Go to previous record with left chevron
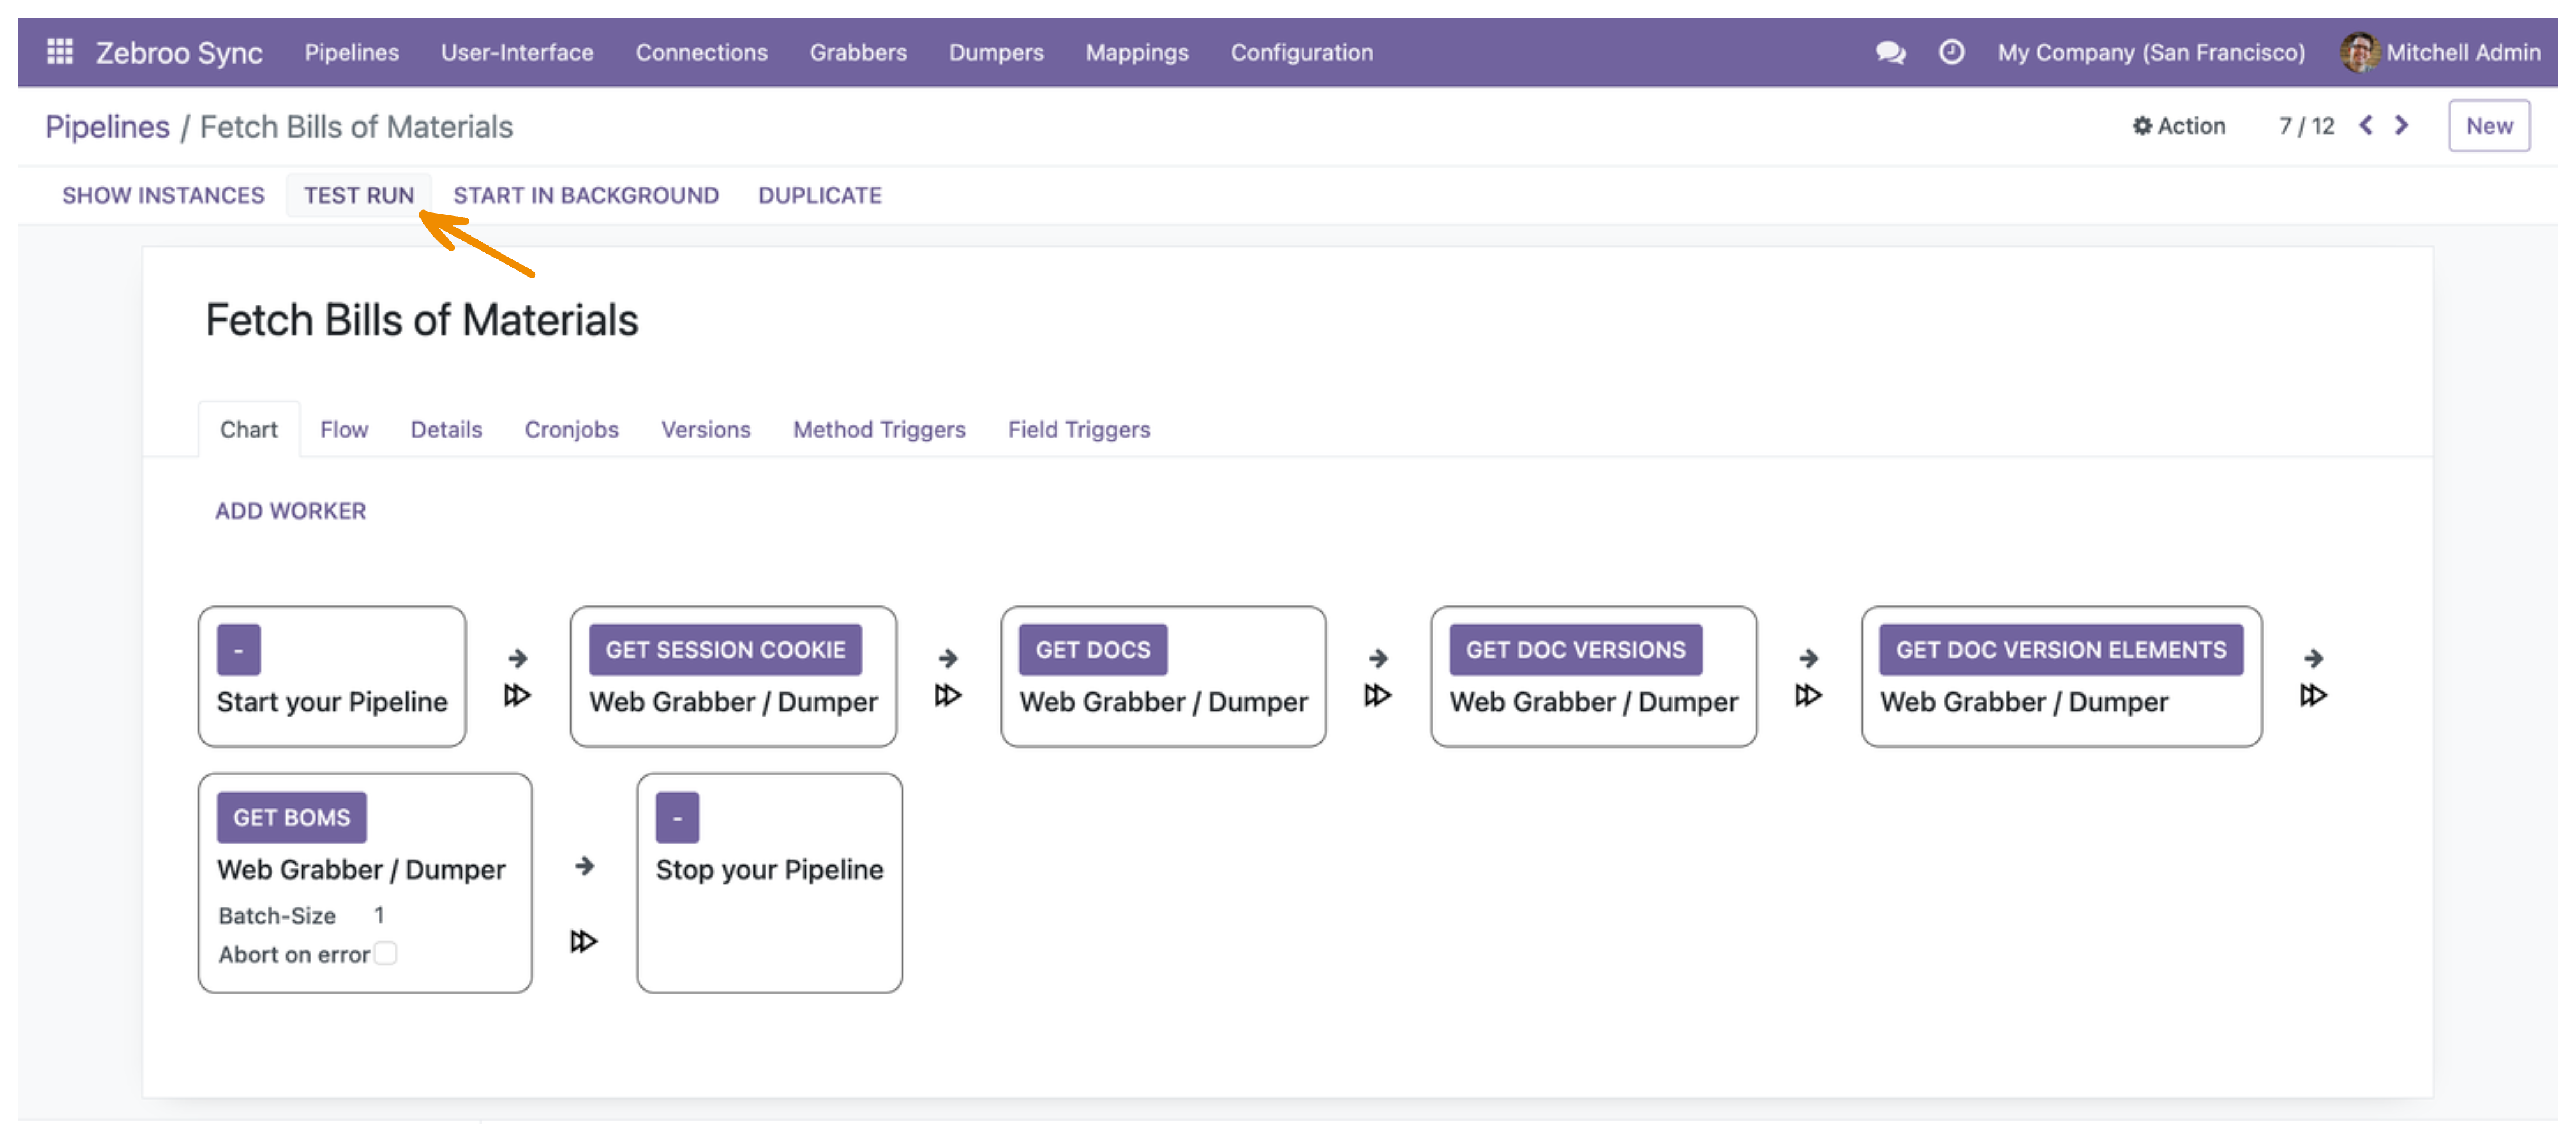The width and height of the screenshot is (2576, 1142). (x=2365, y=125)
